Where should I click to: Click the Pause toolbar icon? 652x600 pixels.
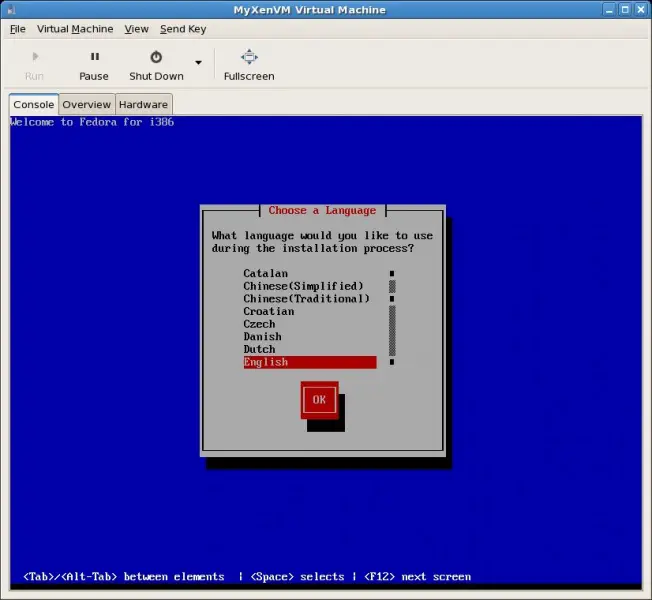click(94, 57)
